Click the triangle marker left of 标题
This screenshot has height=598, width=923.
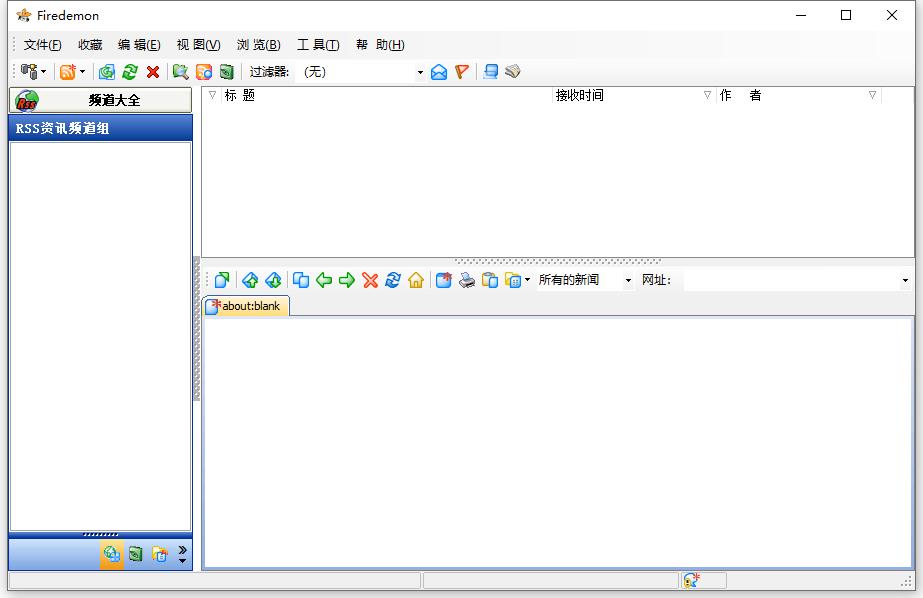213,95
